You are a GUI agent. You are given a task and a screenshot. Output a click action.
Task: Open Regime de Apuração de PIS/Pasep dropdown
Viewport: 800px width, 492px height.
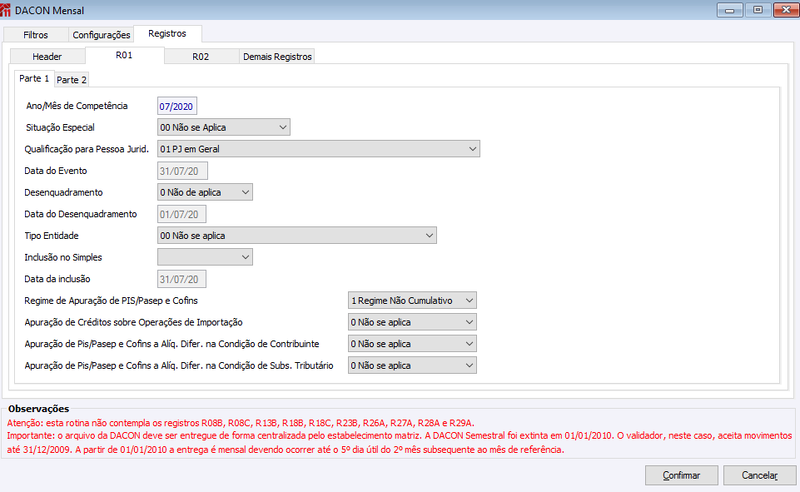pyautogui.click(x=412, y=301)
